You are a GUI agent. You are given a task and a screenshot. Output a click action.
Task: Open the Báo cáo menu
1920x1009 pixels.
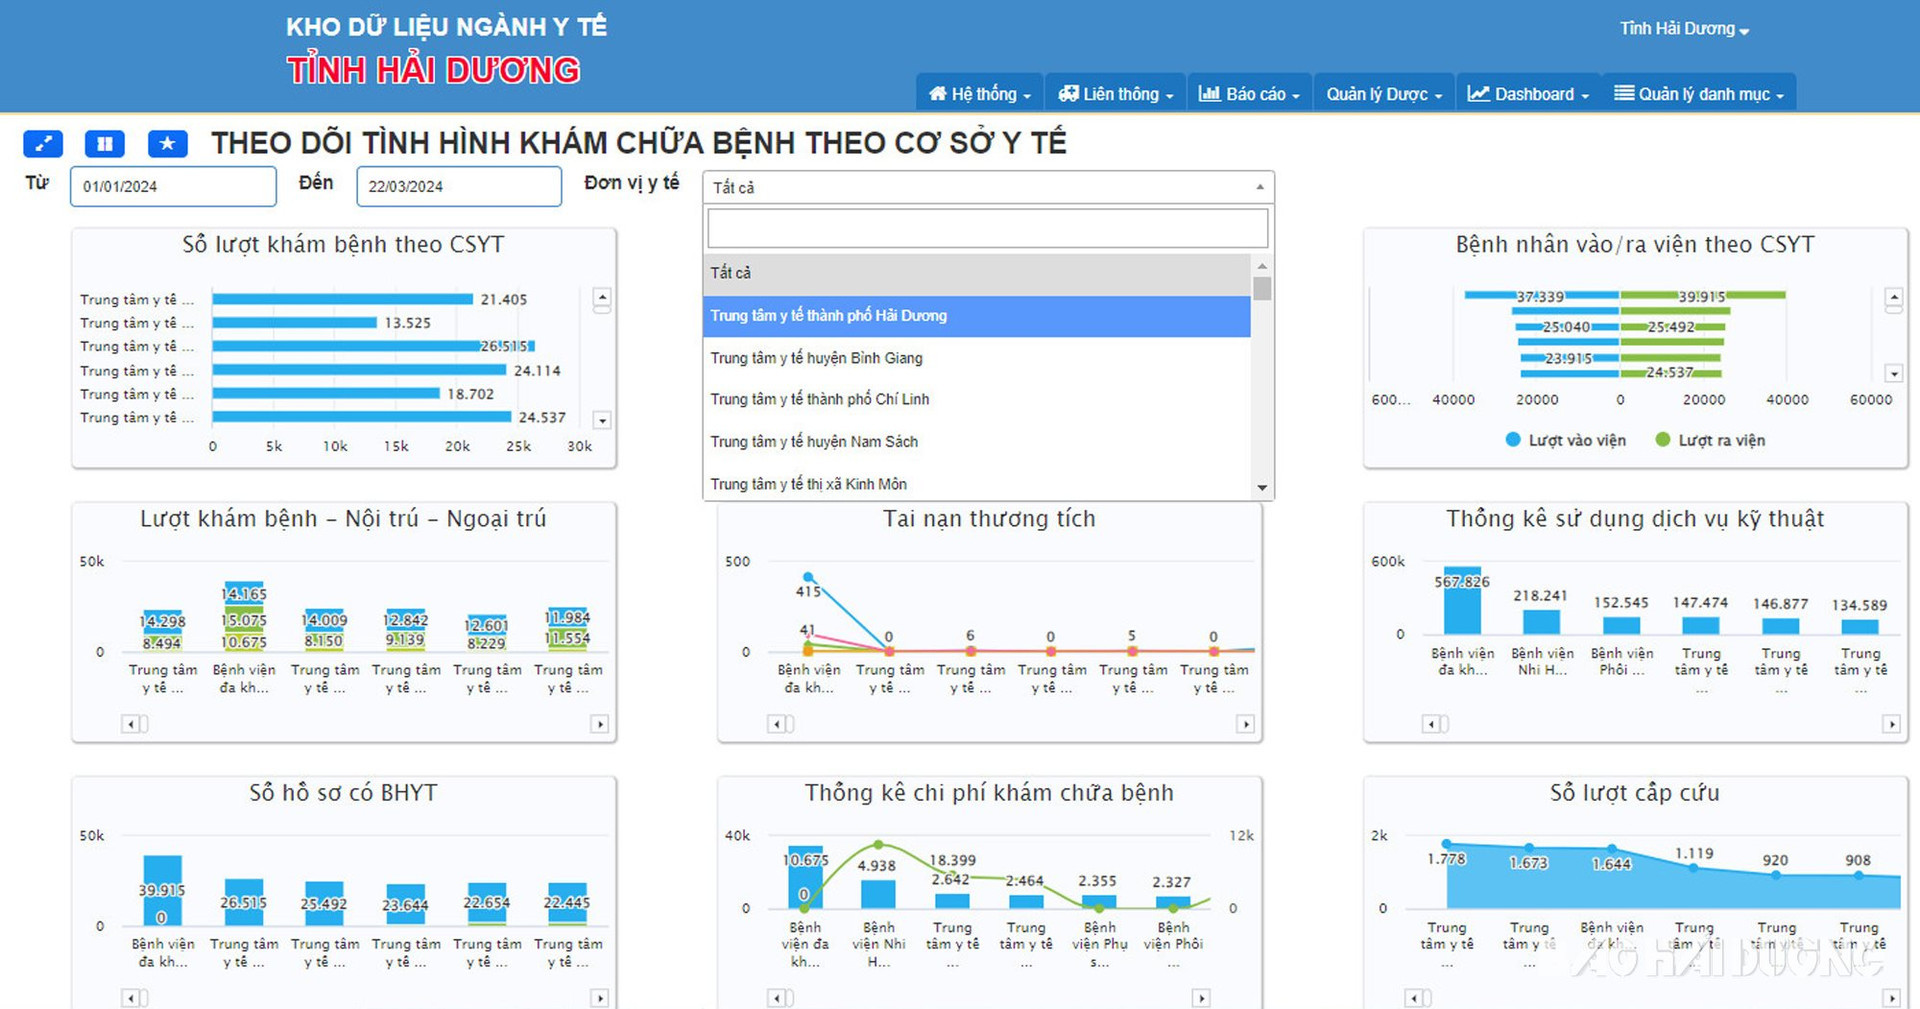[x=1249, y=94]
